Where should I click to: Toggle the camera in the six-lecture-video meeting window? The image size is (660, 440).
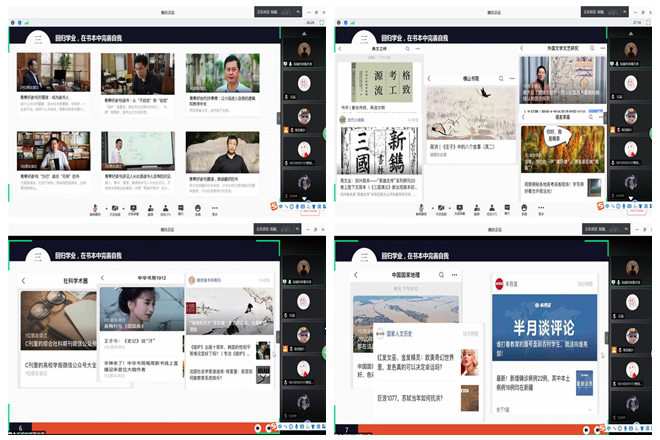115,208
